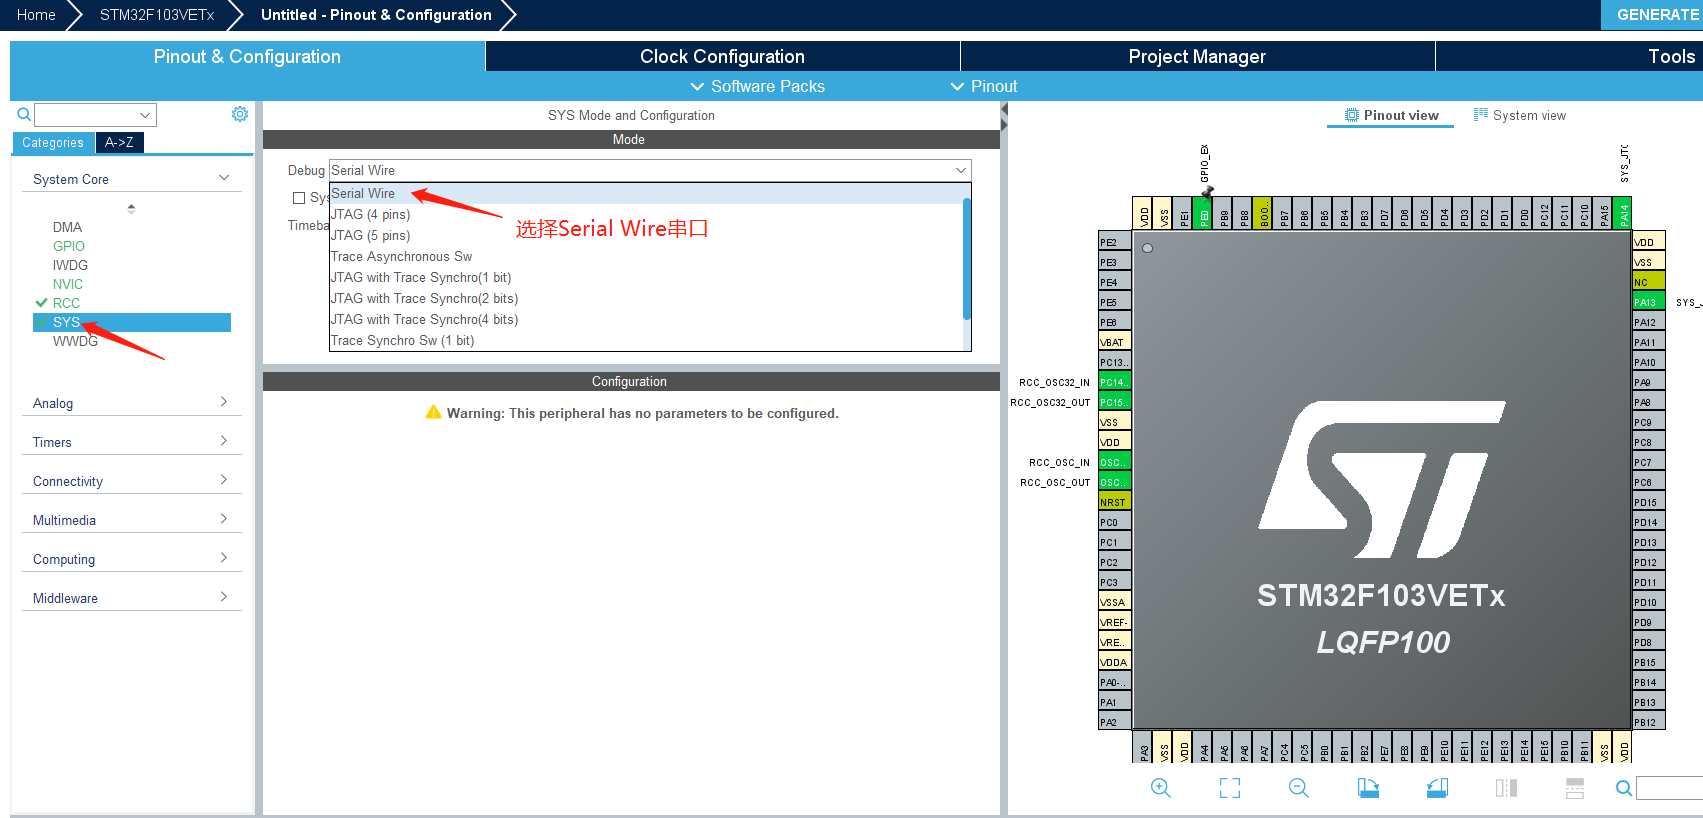Select the NRST pin on the chip
This screenshot has width=1703, height=818.
point(1114,502)
